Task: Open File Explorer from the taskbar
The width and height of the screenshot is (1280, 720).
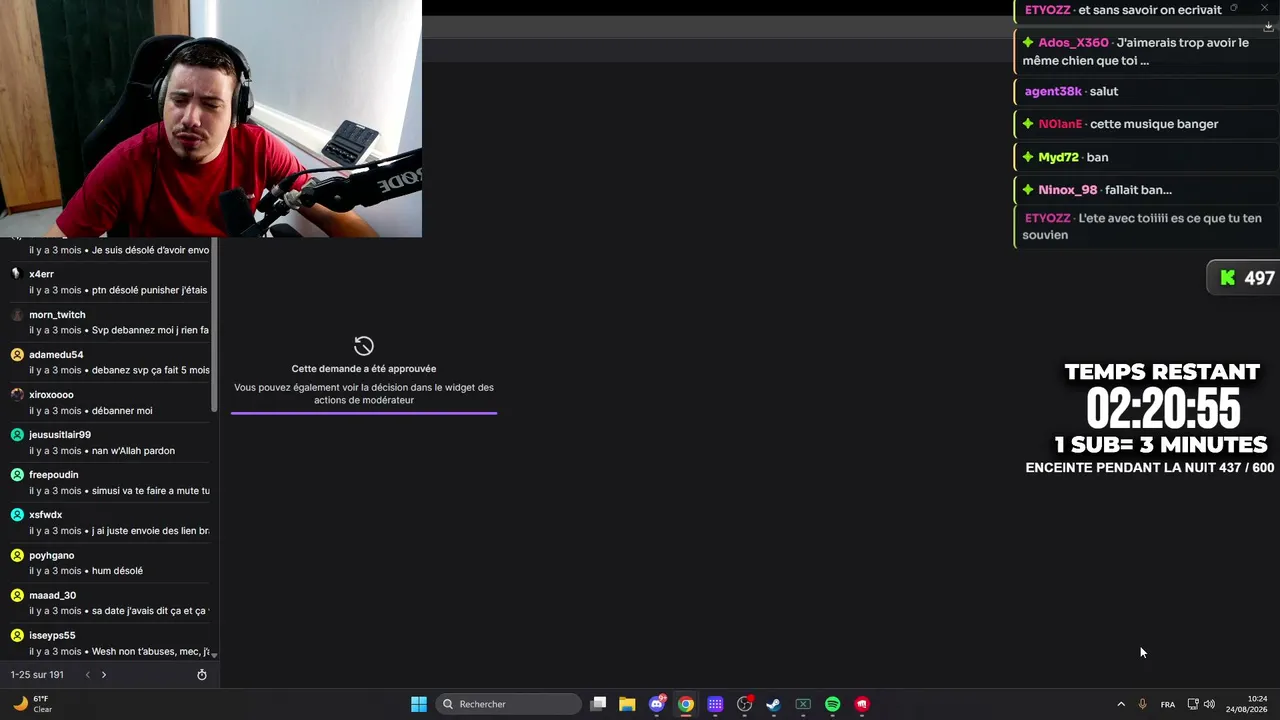Action: click(x=627, y=704)
